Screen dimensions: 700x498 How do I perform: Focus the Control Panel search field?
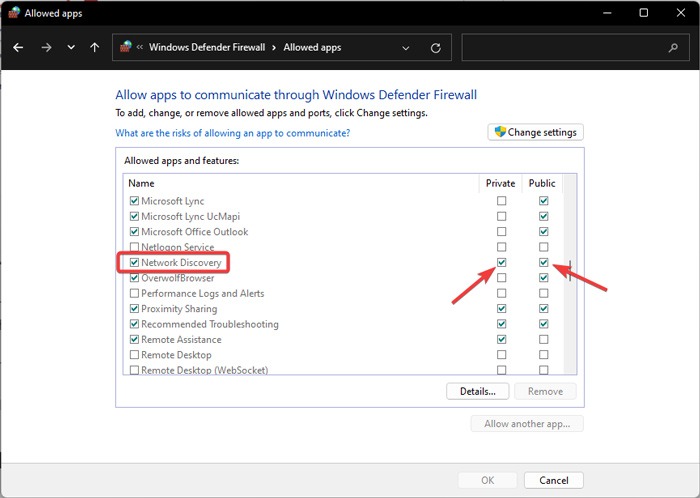tap(575, 47)
